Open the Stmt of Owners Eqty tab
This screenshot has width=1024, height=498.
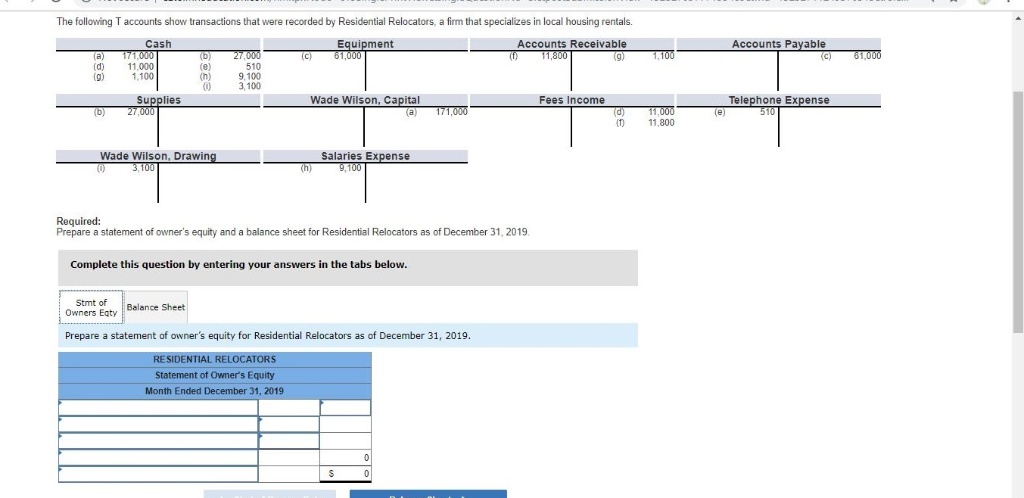click(x=91, y=307)
